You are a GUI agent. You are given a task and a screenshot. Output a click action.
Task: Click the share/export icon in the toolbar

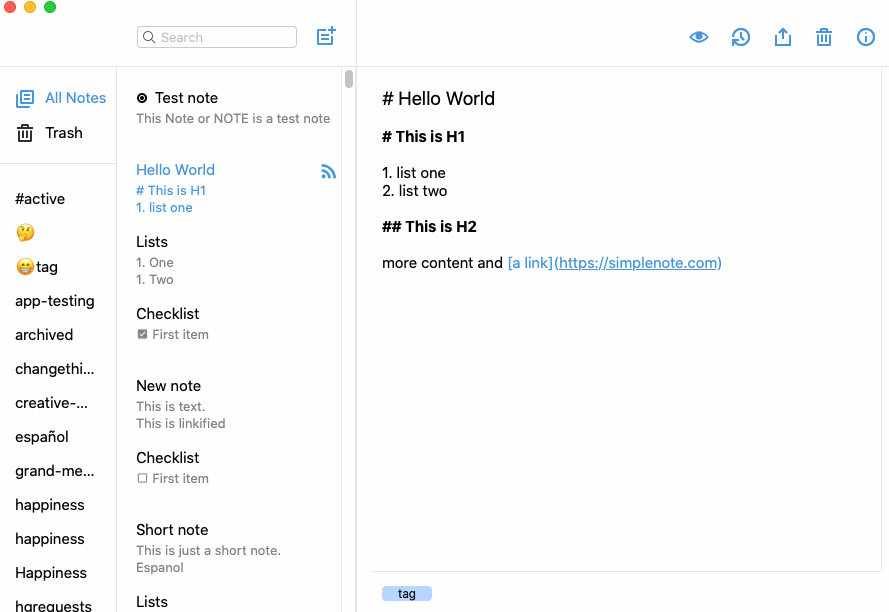[x=783, y=36]
